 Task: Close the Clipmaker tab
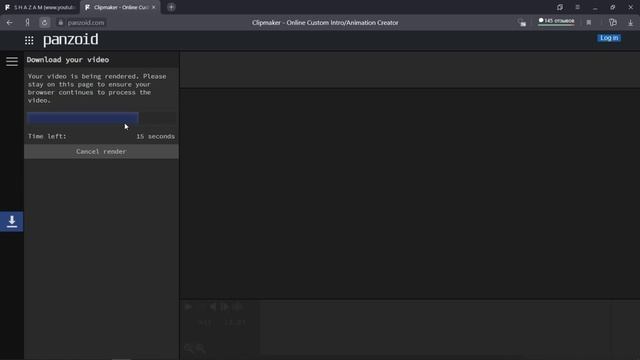coord(154,7)
